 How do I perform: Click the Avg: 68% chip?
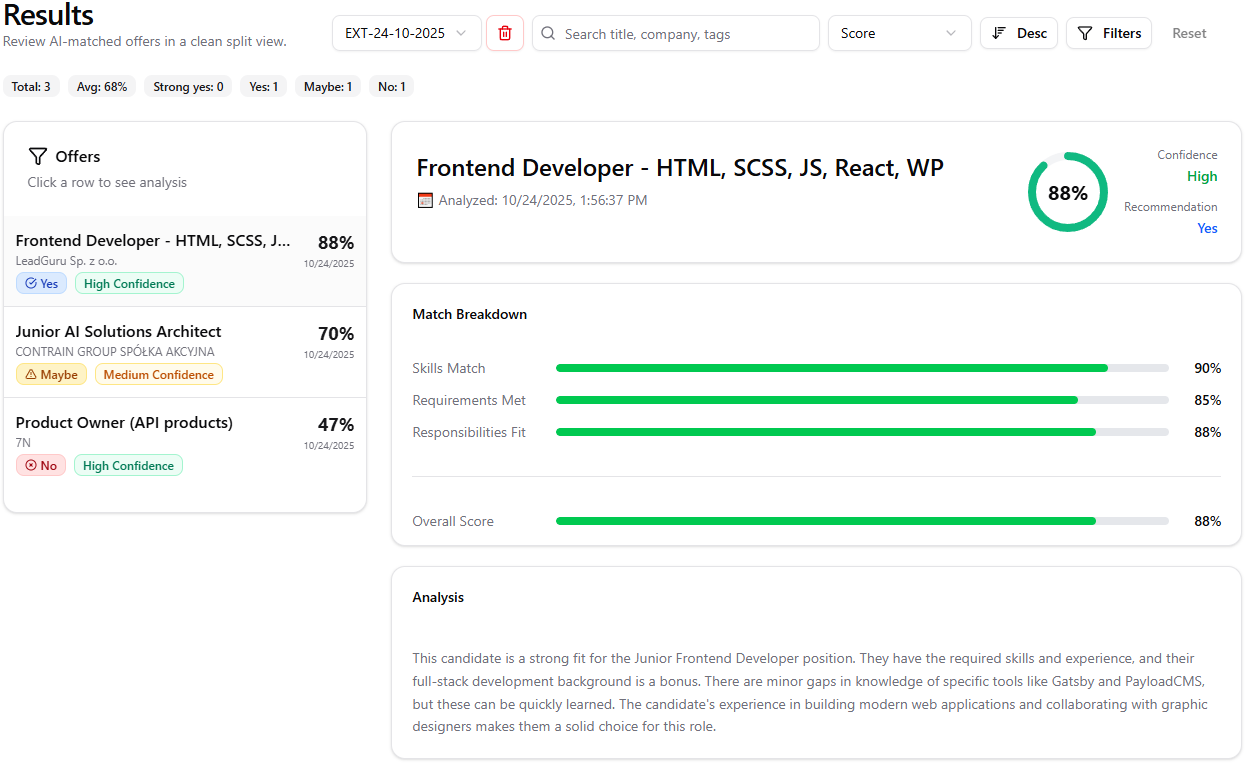(102, 87)
